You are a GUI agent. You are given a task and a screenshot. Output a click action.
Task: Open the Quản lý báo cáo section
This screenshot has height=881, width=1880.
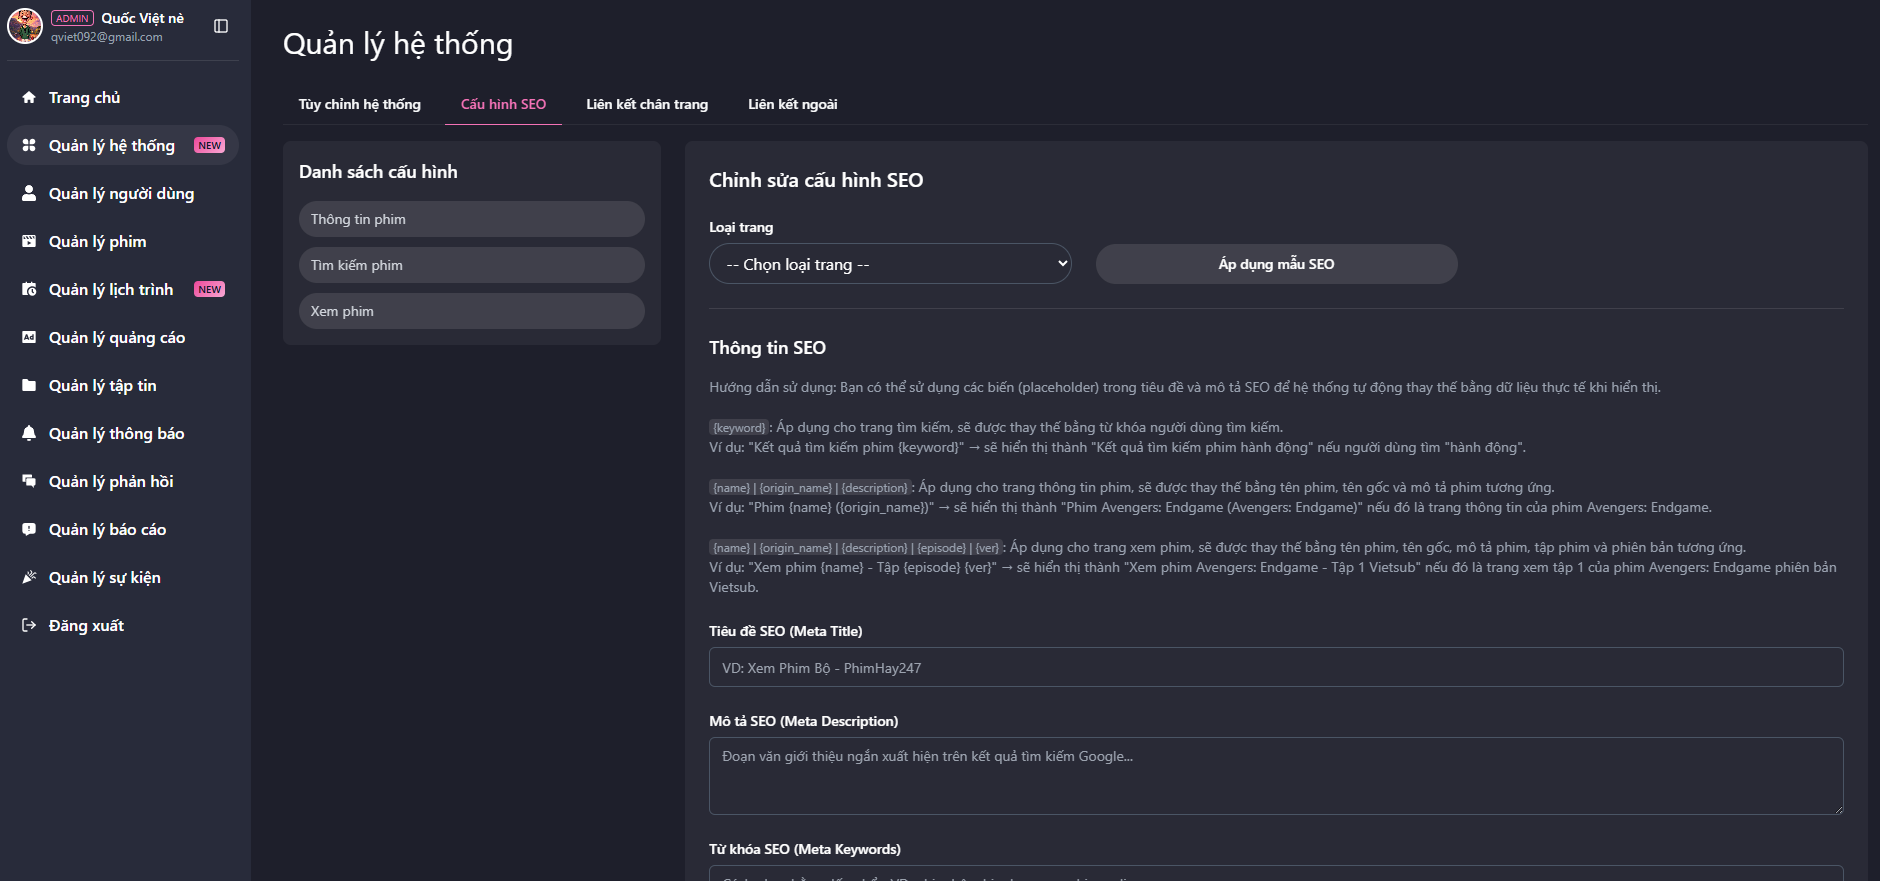[123, 529]
